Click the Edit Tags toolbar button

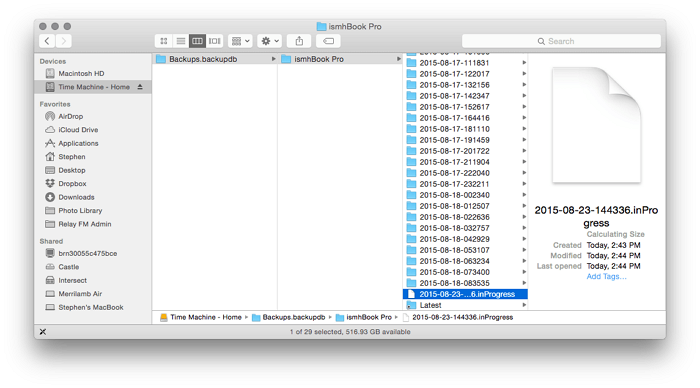328,41
